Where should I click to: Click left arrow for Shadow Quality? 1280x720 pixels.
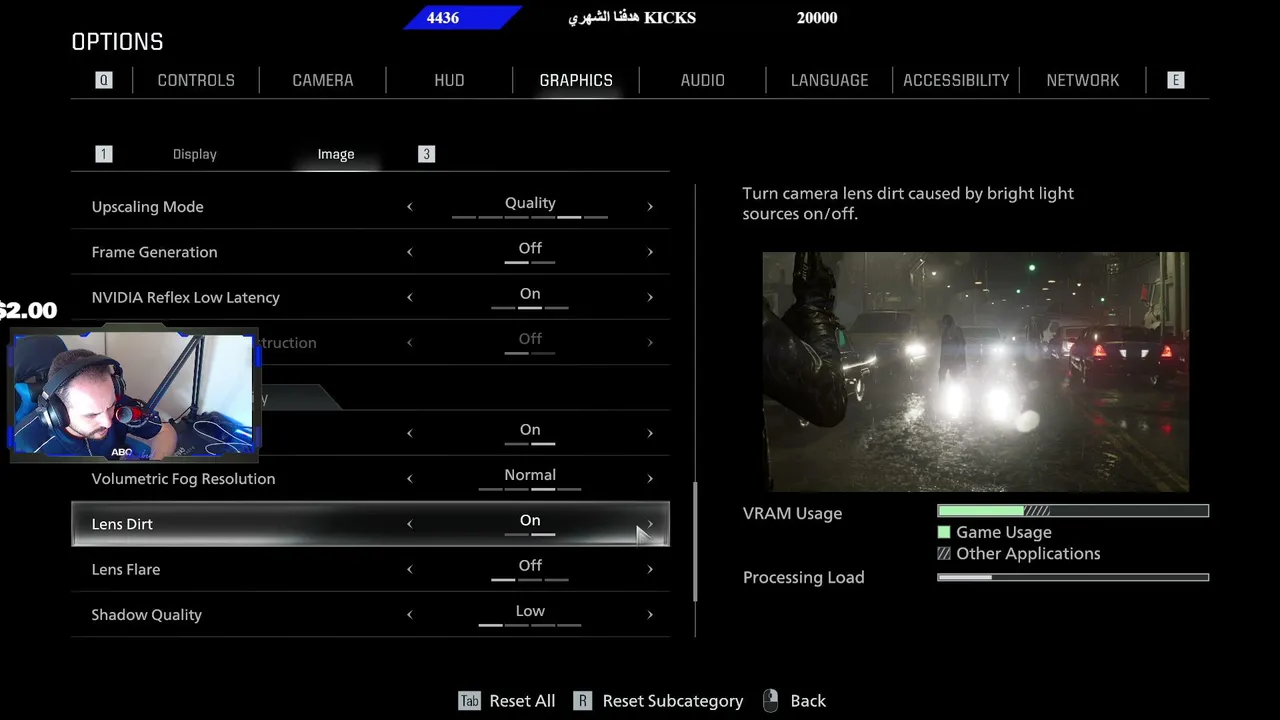tap(409, 614)
